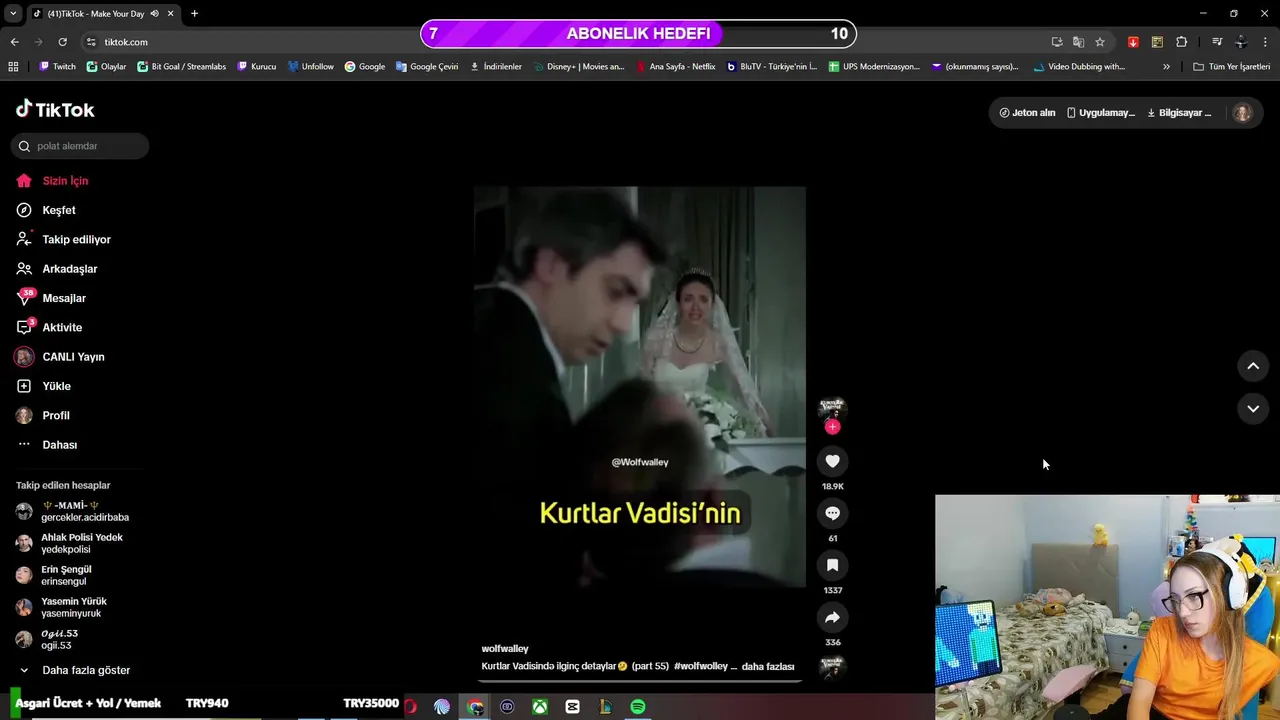Pause the playing video
Image resolution: width=1280 pixels, height=720 pixels.
pos(640,386)
